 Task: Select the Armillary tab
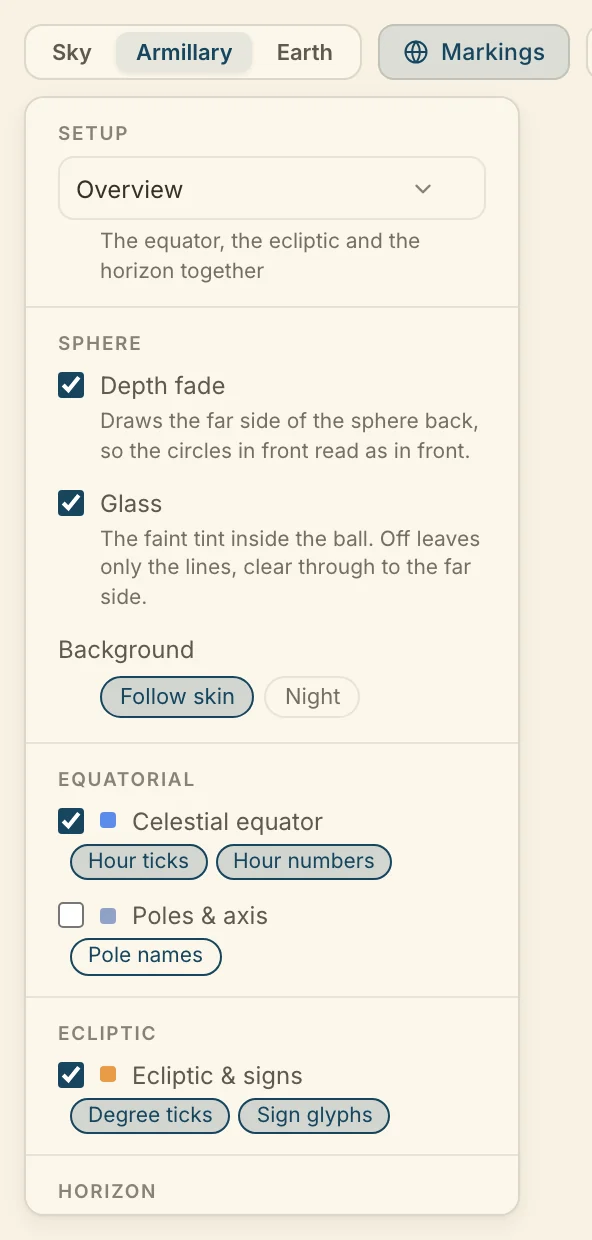pyautogui.click(x=184, y=52)
